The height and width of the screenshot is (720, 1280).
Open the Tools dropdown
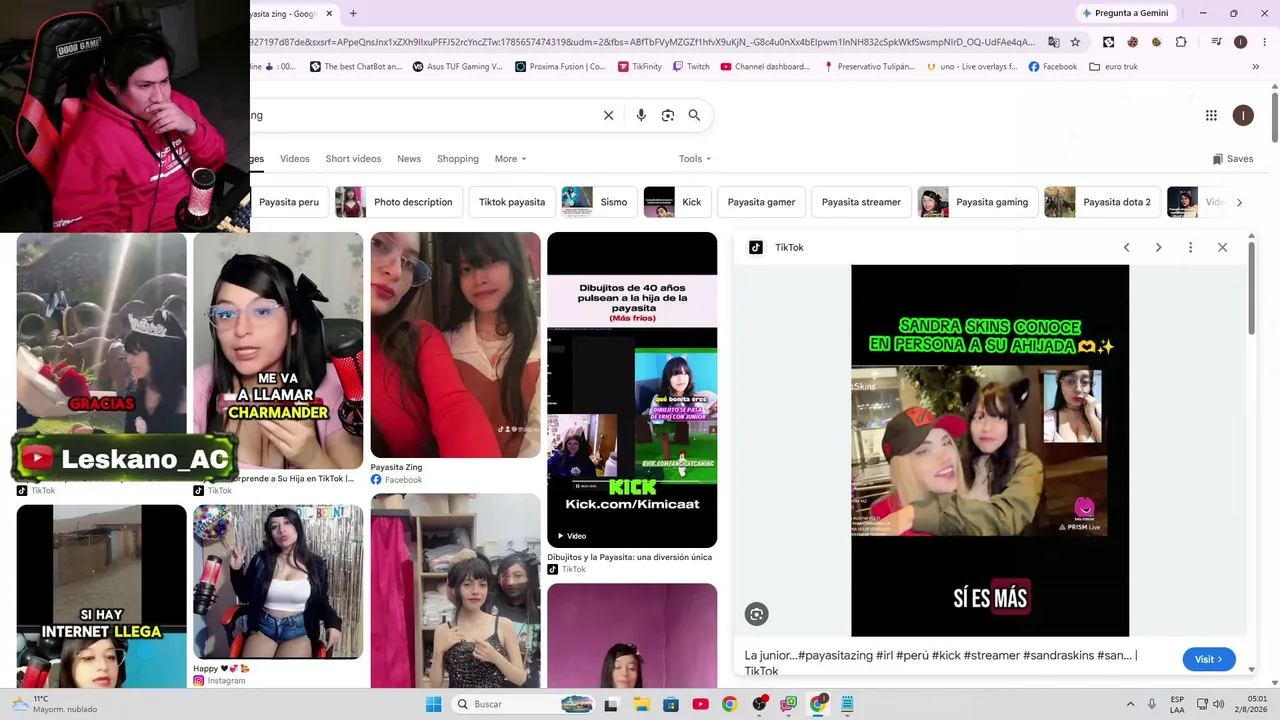(x=695, y=159)
